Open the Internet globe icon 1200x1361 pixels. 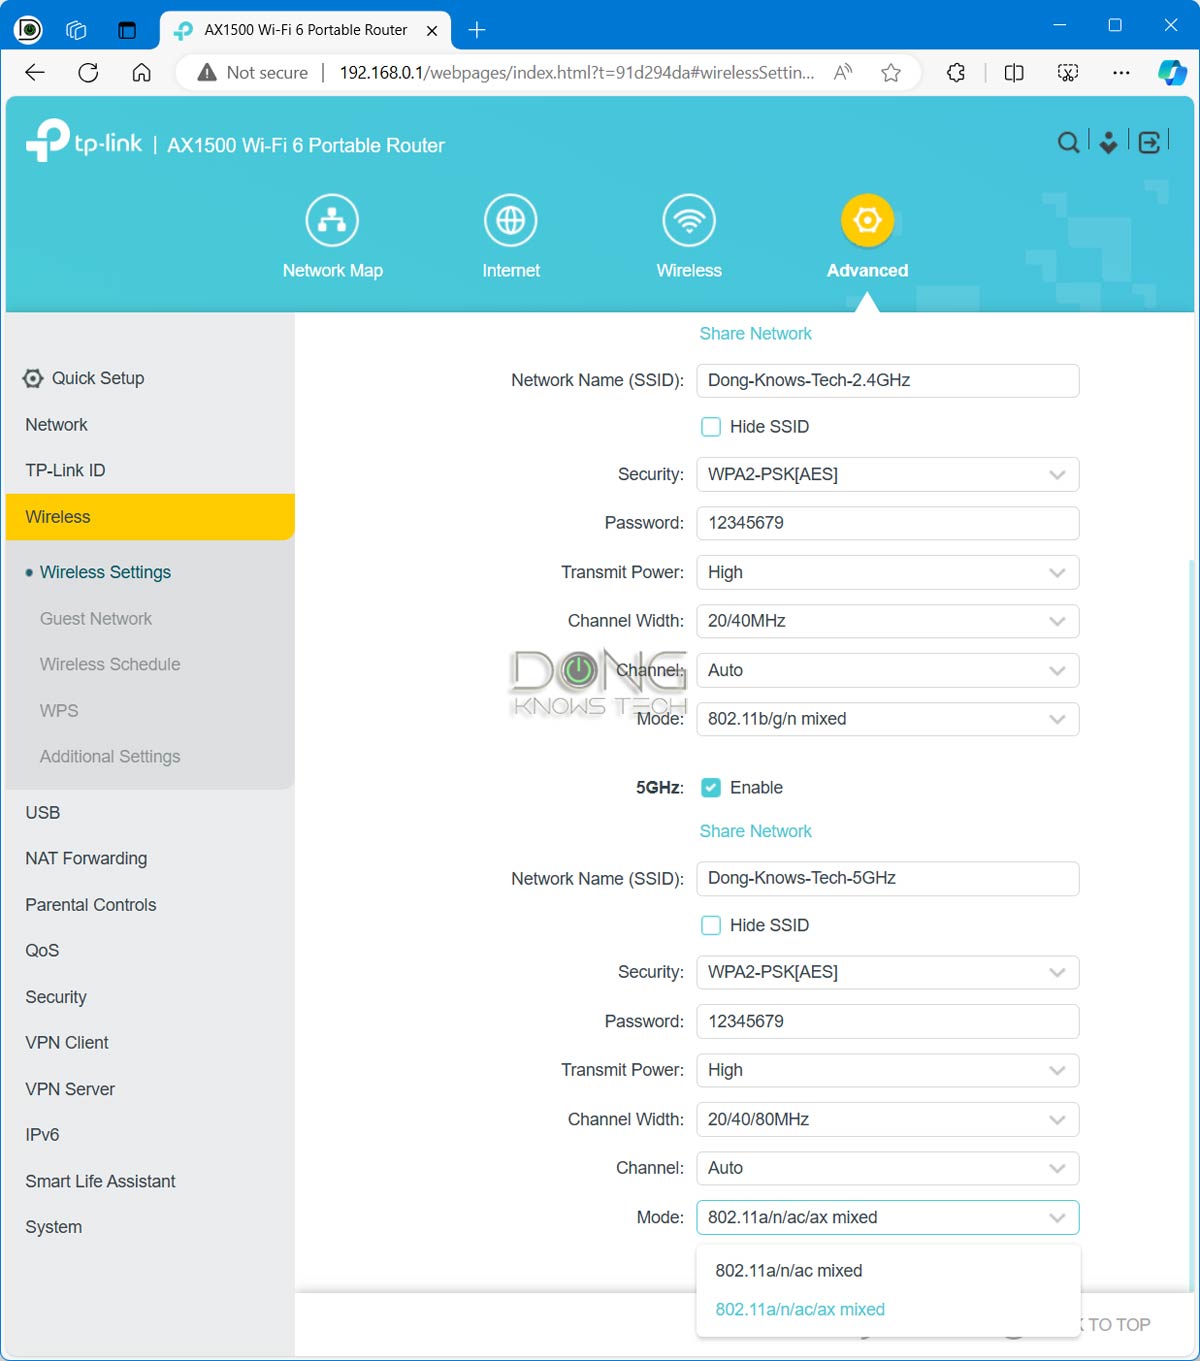click(511, 220)
